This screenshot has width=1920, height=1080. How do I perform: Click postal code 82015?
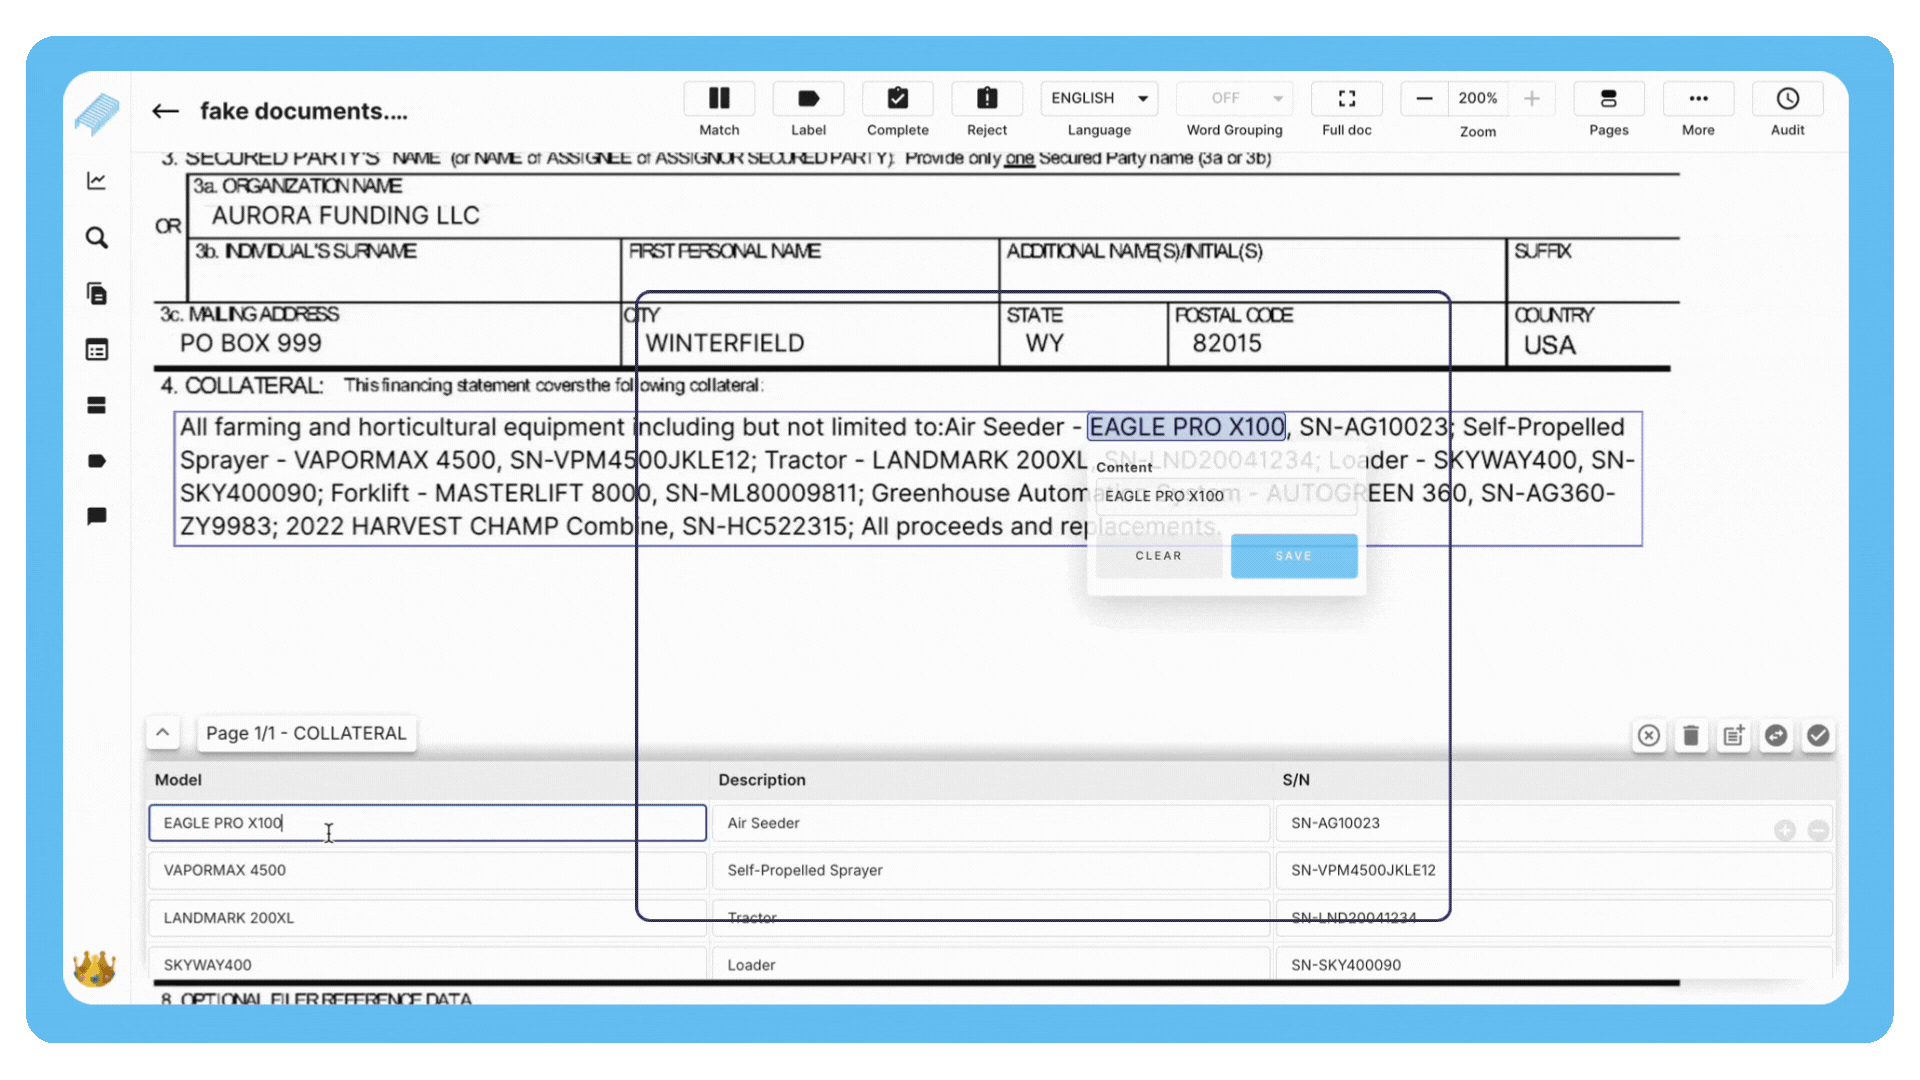tap(1227, 343)
